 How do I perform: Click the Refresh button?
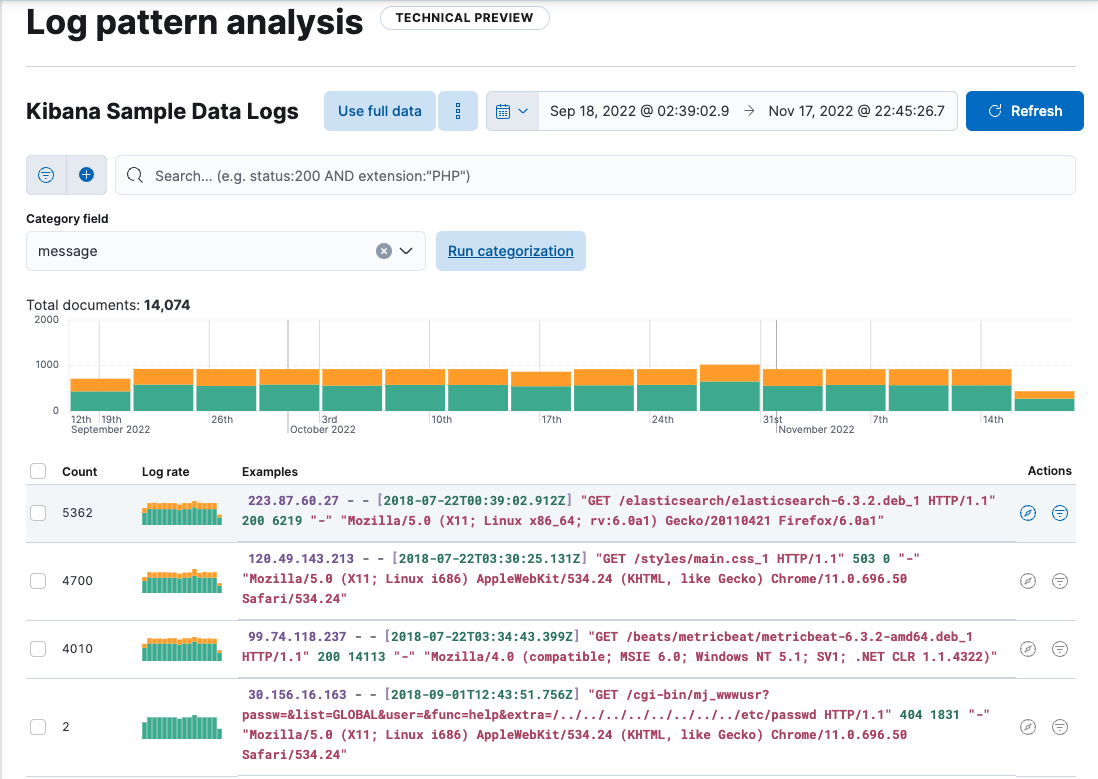[x=1024, y=110]
